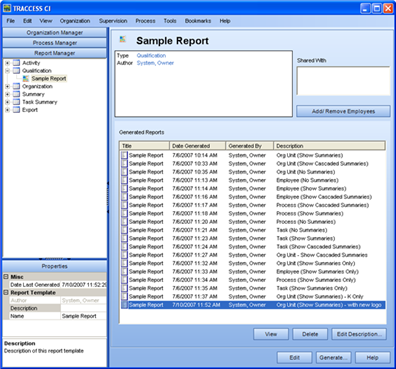This screenshot has width=396, height=369.
Task: Click the document icon of 10:14 AM report
Action: click(124, 155)
